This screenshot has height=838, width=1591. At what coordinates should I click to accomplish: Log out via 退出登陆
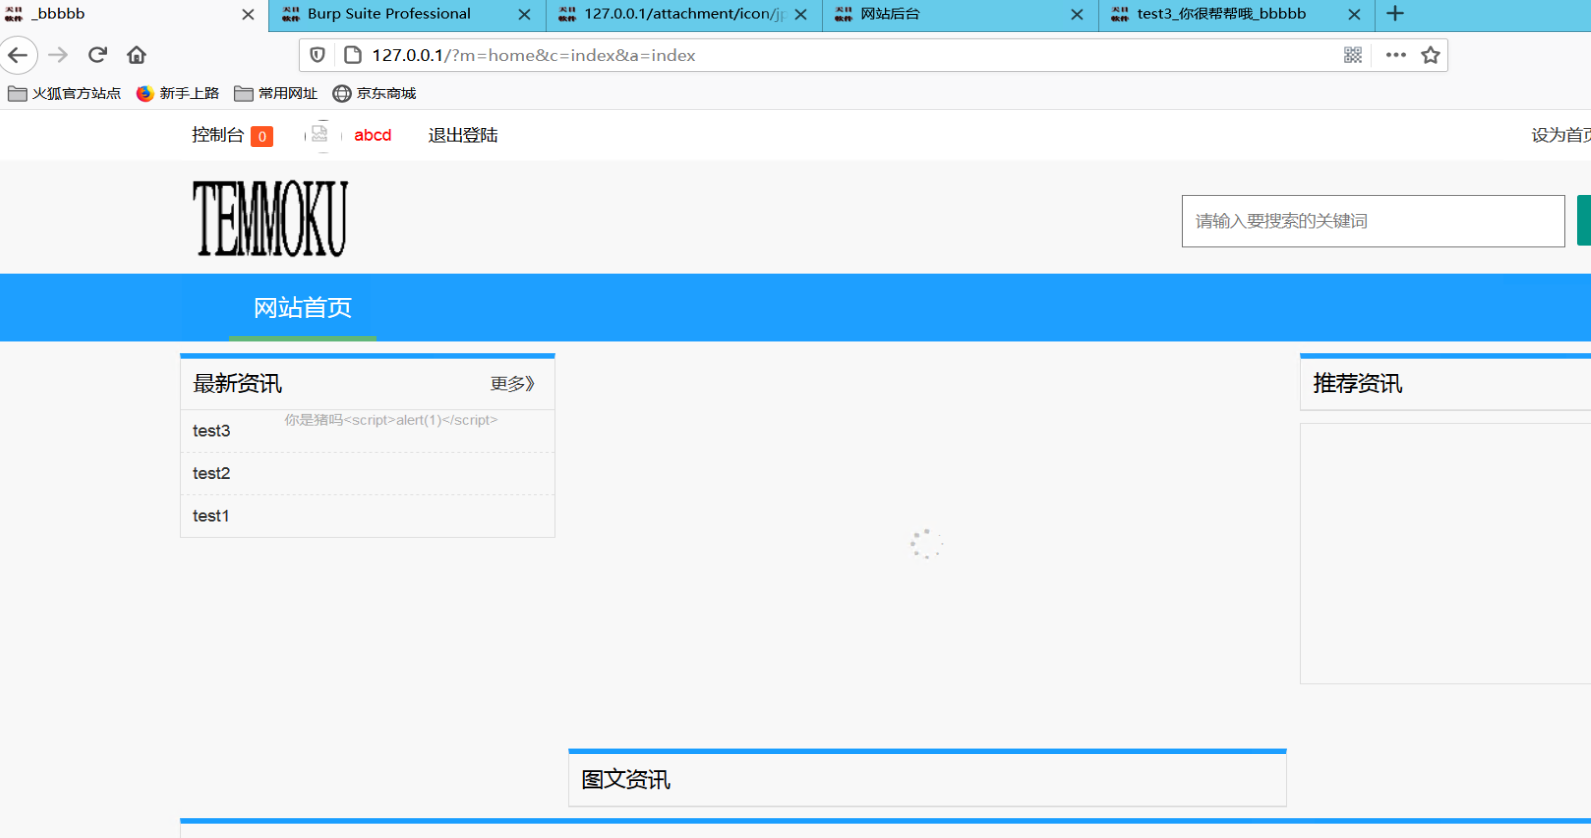[463, 135]
